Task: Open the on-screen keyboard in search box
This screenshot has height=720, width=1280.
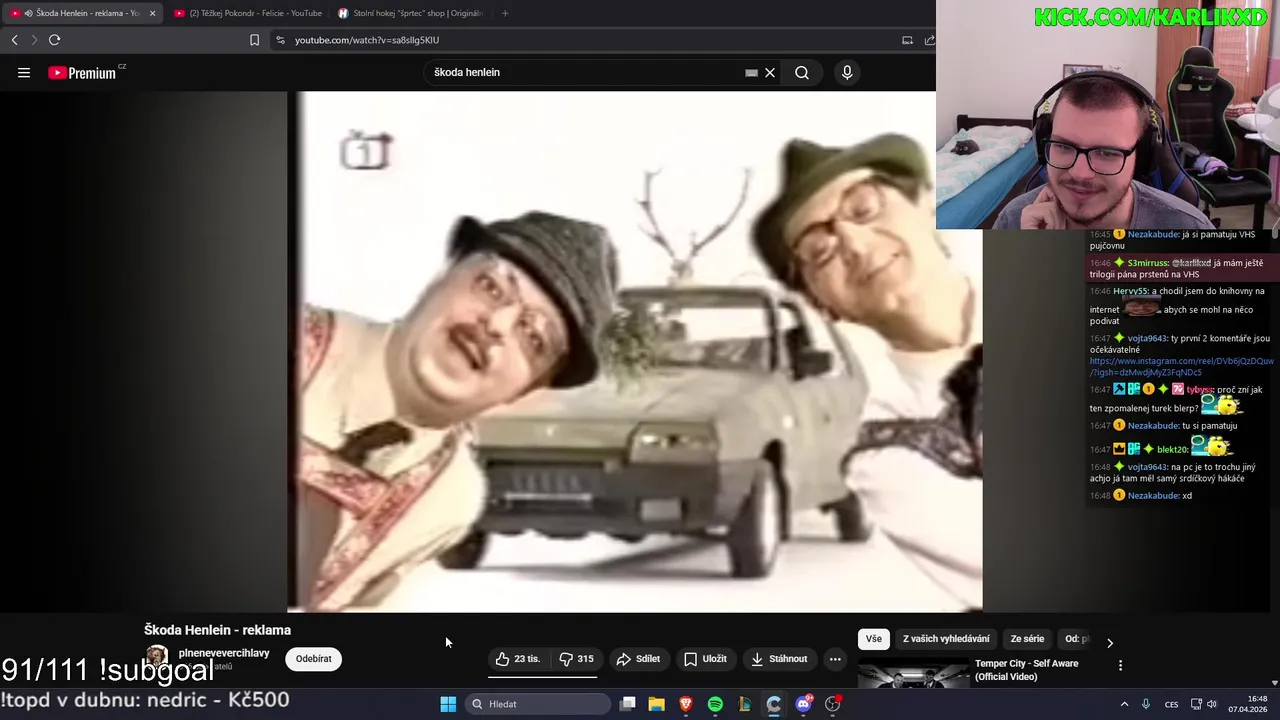Action: (751, 72)
